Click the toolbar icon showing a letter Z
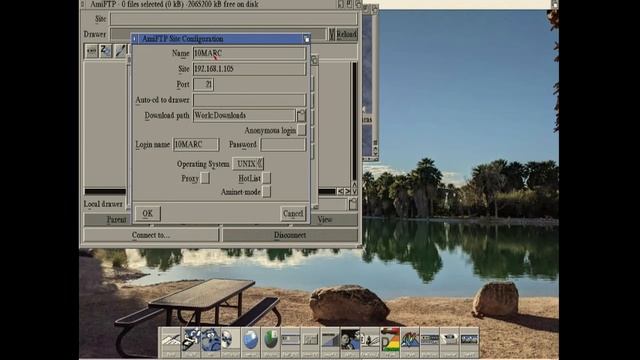This screenshot has height=360, width=640. pos(106,51)
